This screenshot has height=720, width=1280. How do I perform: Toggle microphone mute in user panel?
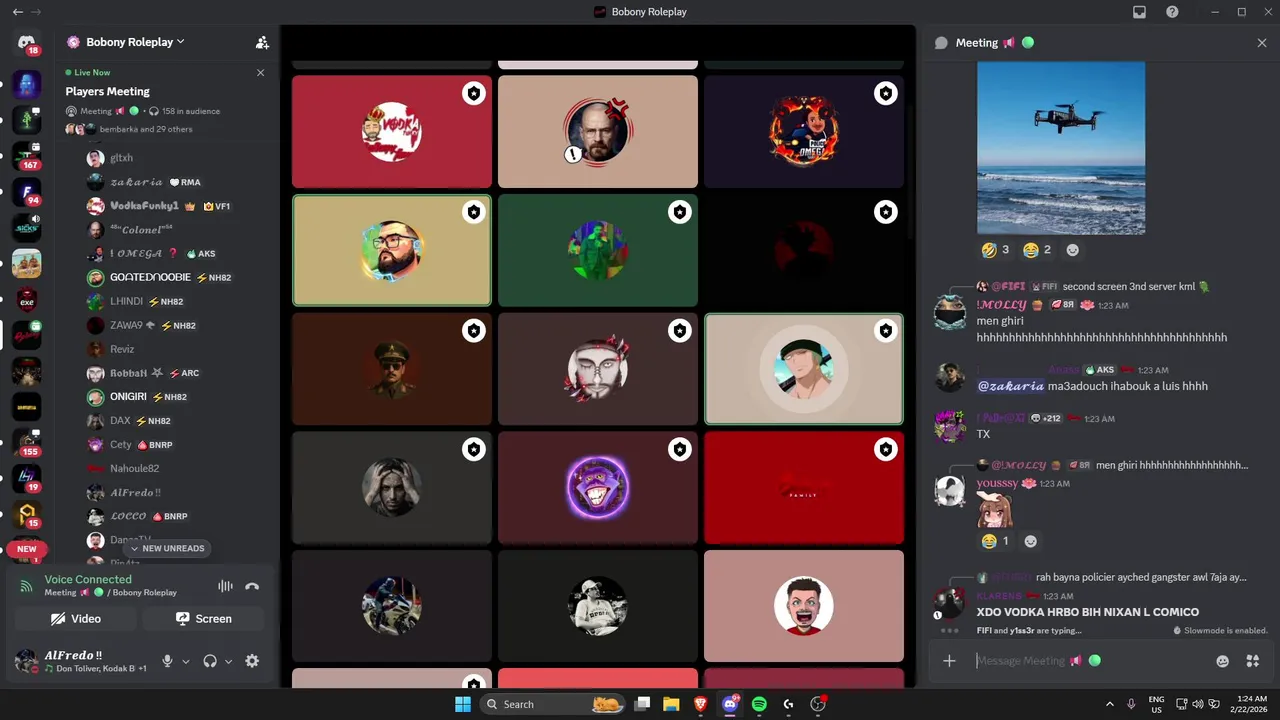(x=167, y=661)
